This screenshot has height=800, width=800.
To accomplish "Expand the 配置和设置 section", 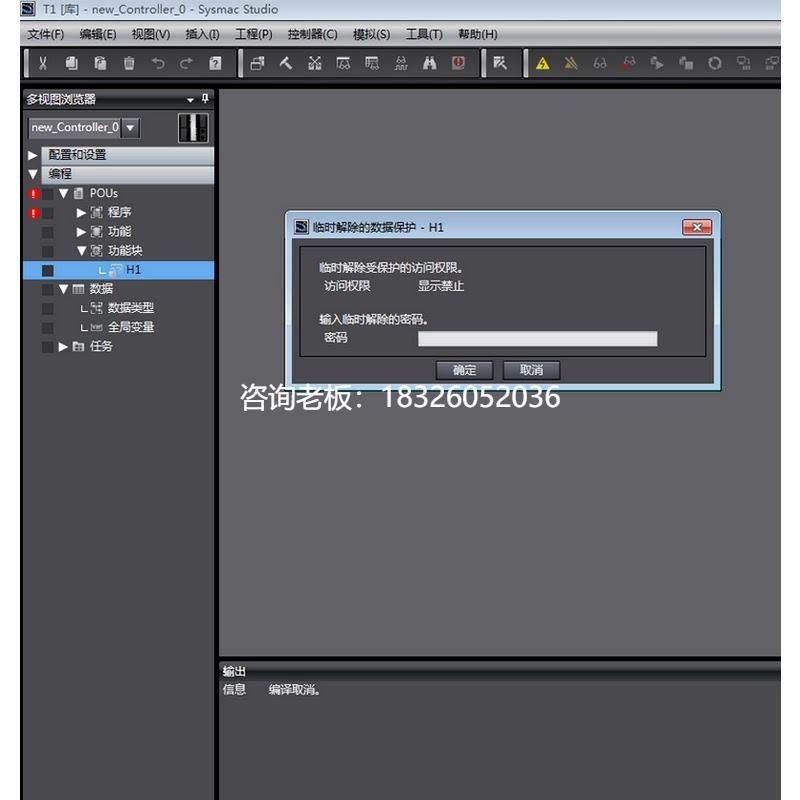I will [31, 155].
